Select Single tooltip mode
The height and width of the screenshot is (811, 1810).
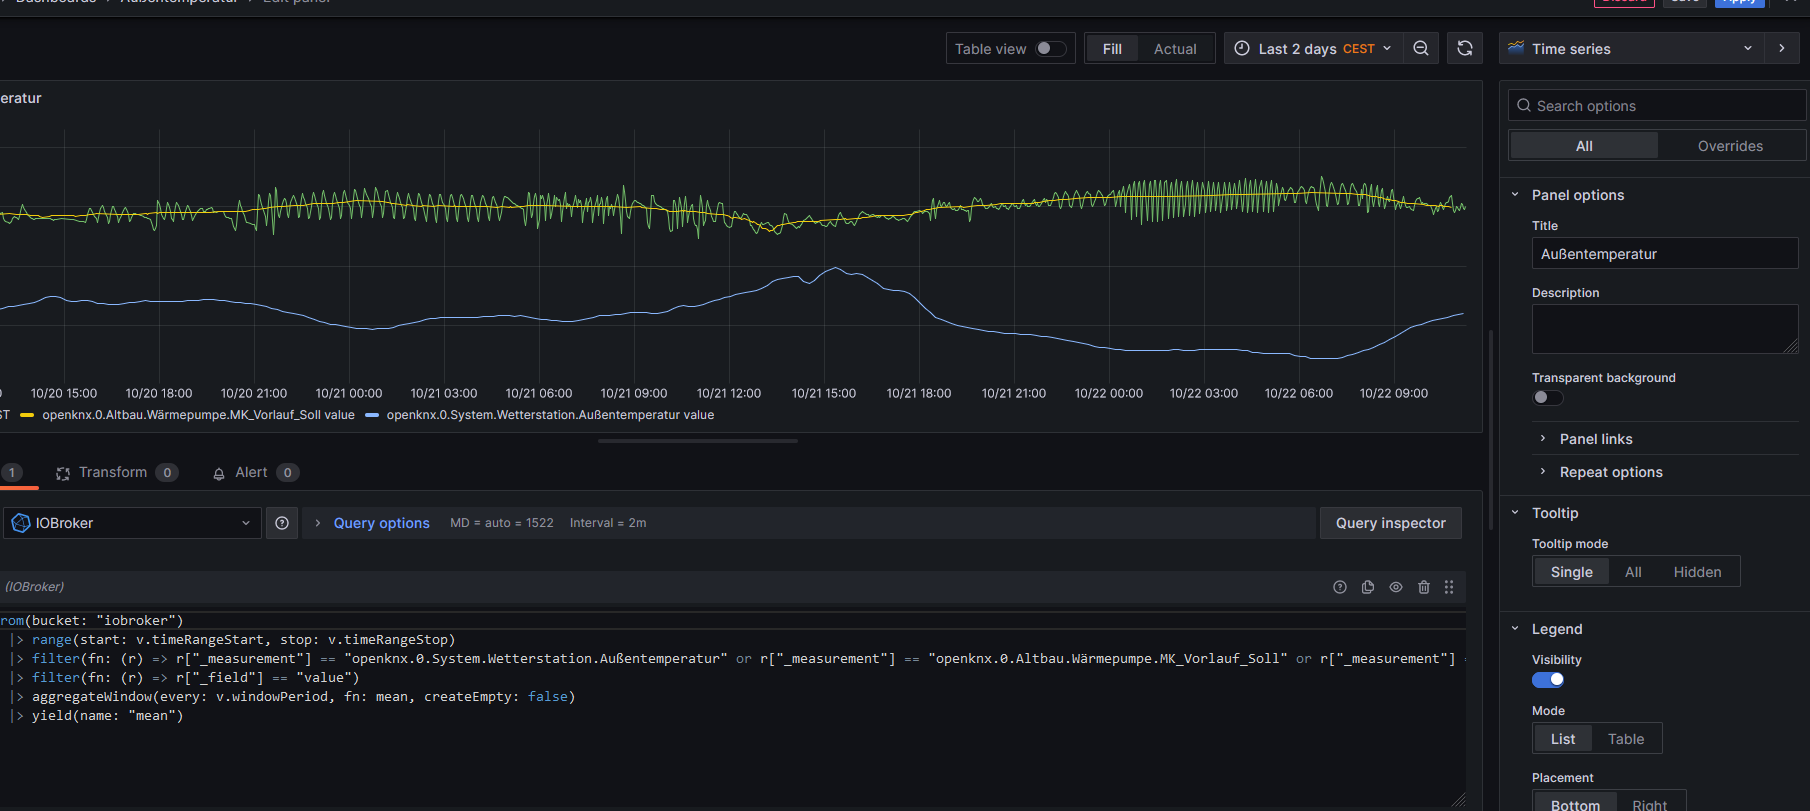(x=1571, y=572)
